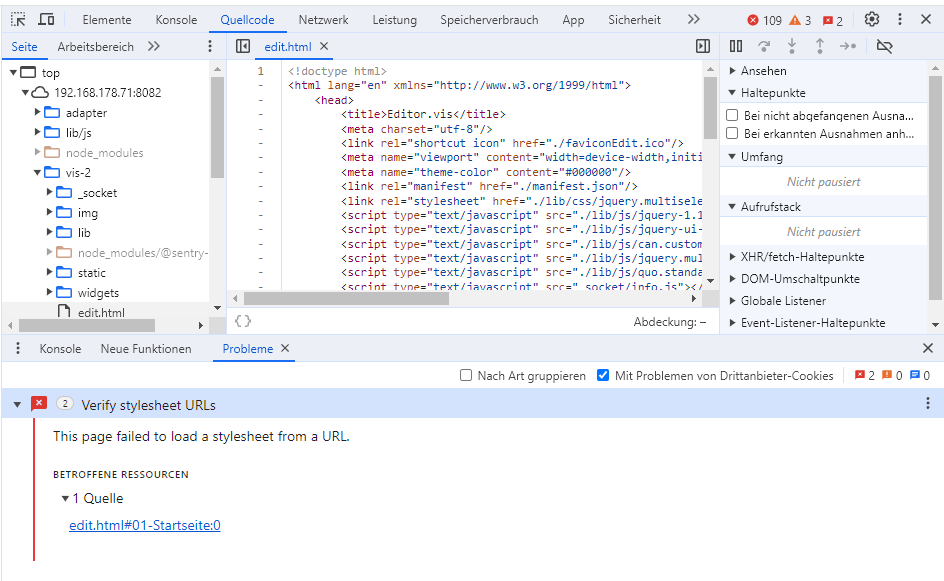944x581 pixels.
Task: Open the Sicherheit tab
Action: 634,20
